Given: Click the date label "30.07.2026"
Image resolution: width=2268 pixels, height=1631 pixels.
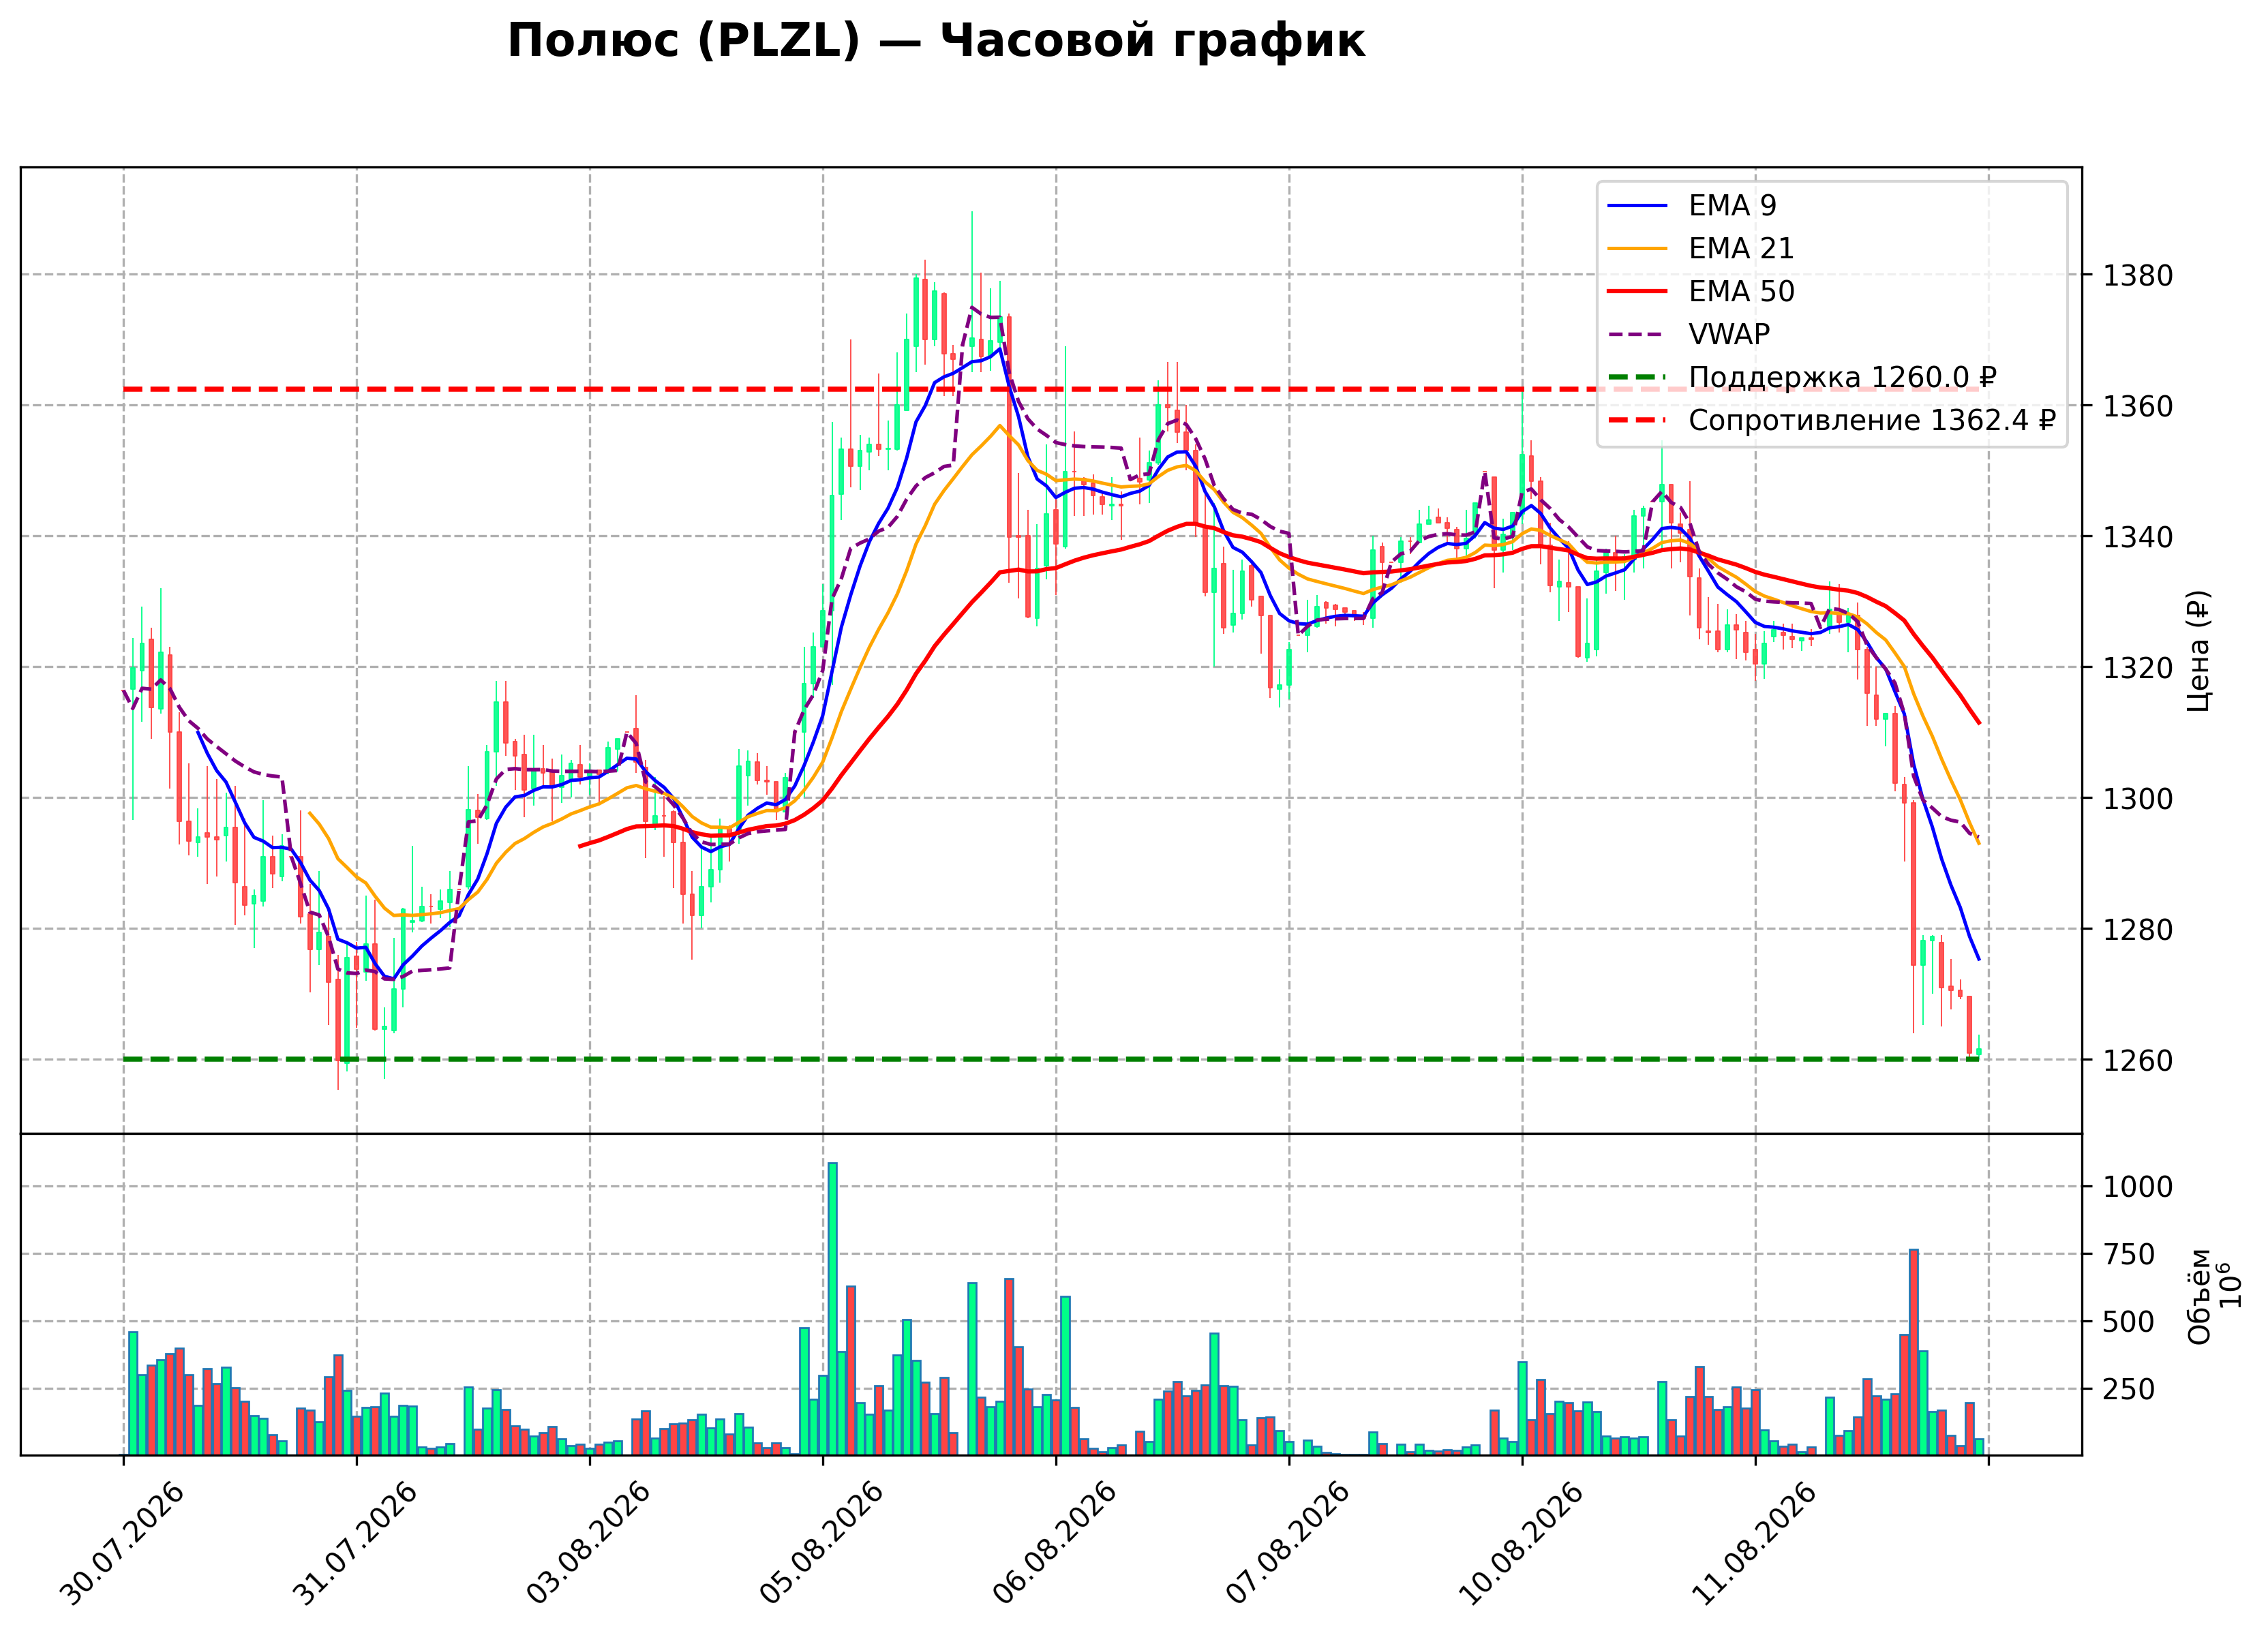Looking at the screenshot, I should 124,1544.
